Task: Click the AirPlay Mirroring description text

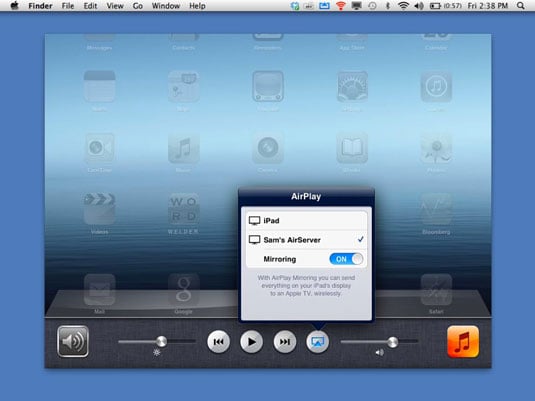Action: click(x=306, y=286)
